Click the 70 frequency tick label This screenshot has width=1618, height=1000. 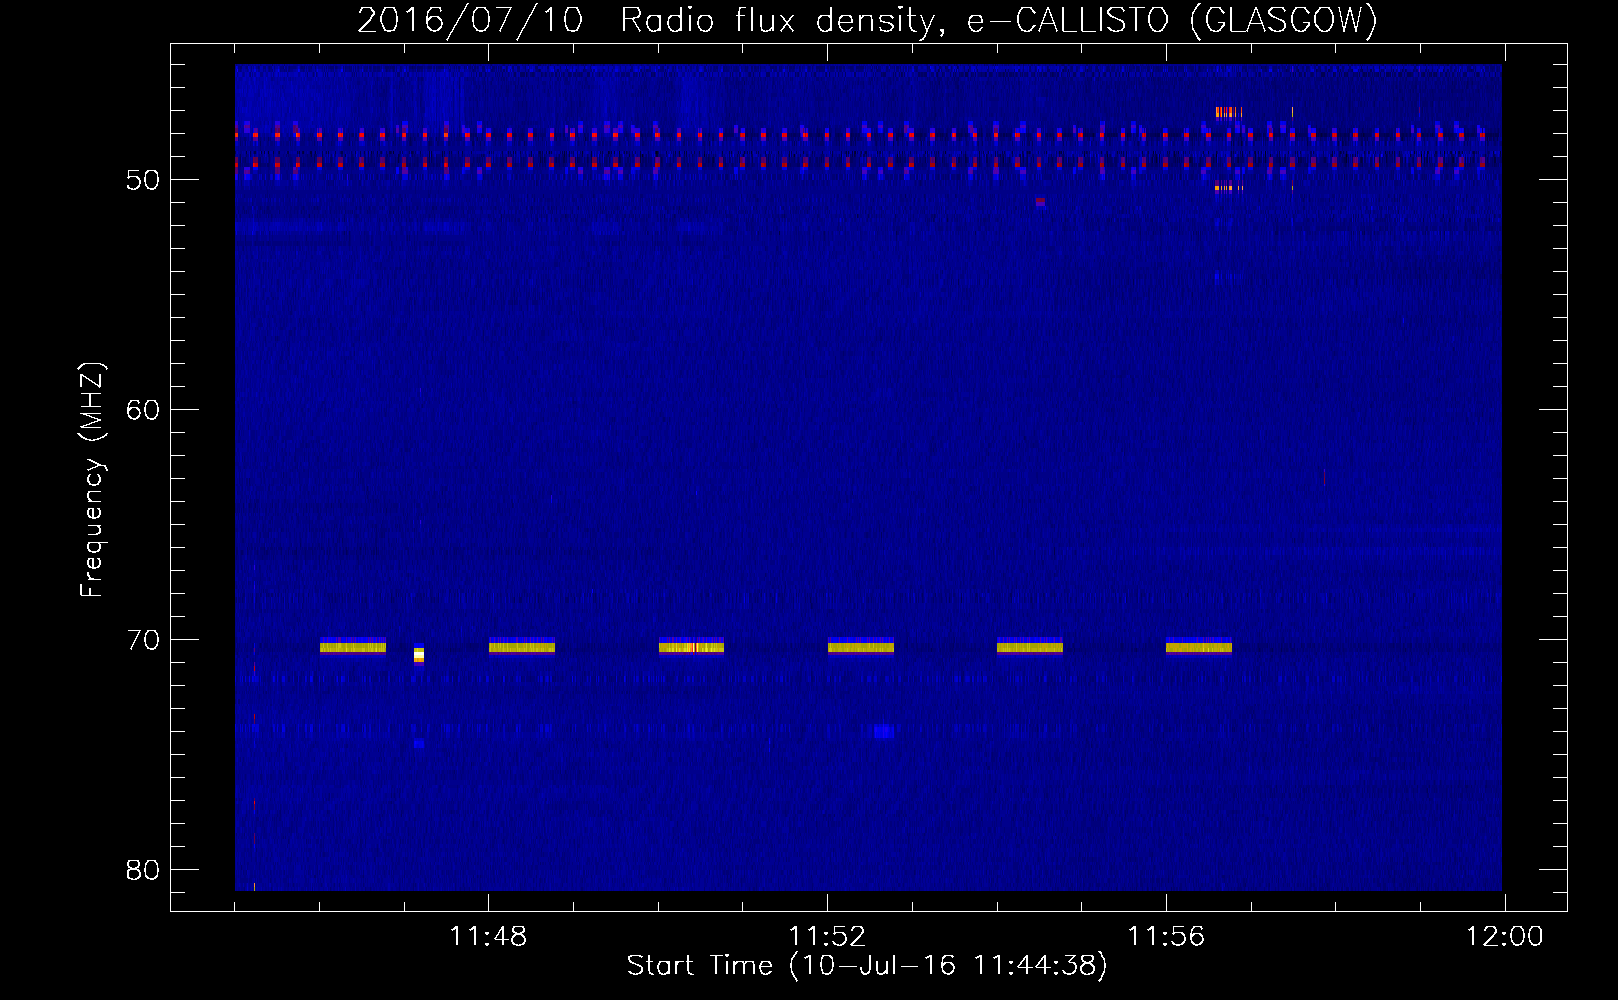142,640
